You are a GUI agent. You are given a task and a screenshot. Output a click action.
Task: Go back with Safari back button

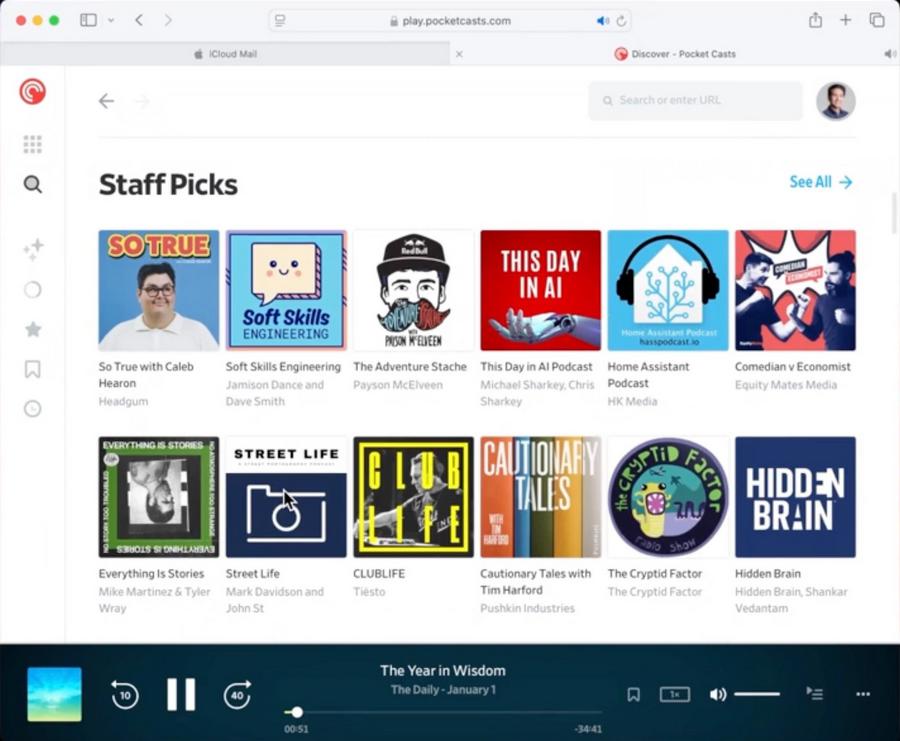(x=139, y=21)
